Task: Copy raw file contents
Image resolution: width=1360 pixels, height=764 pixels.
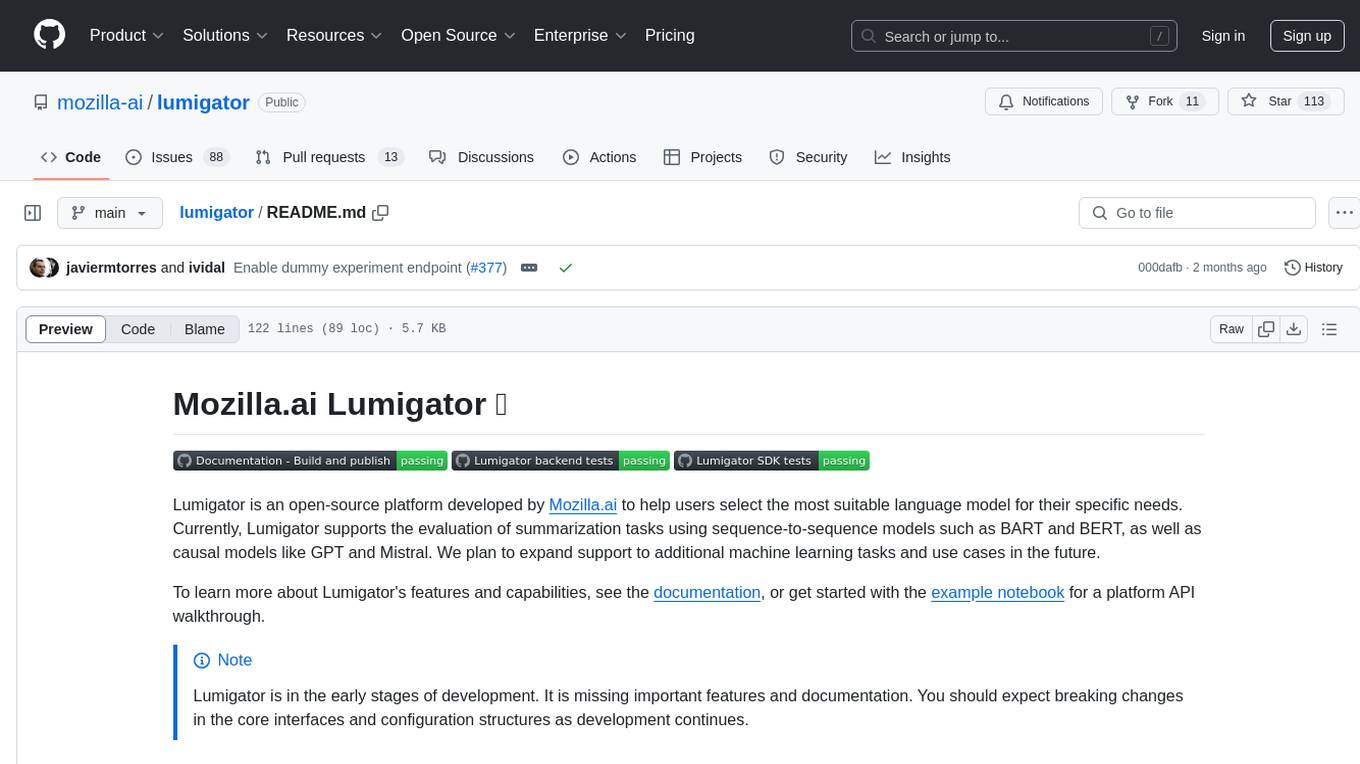Action: point(1266,329)
